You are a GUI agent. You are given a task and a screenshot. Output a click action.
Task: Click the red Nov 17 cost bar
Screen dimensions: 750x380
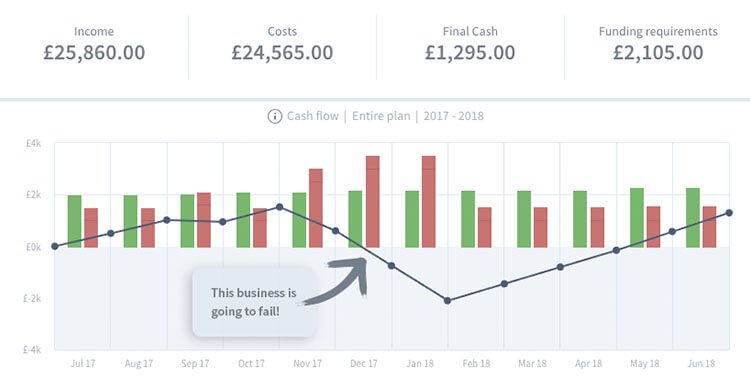coord(316,208)
